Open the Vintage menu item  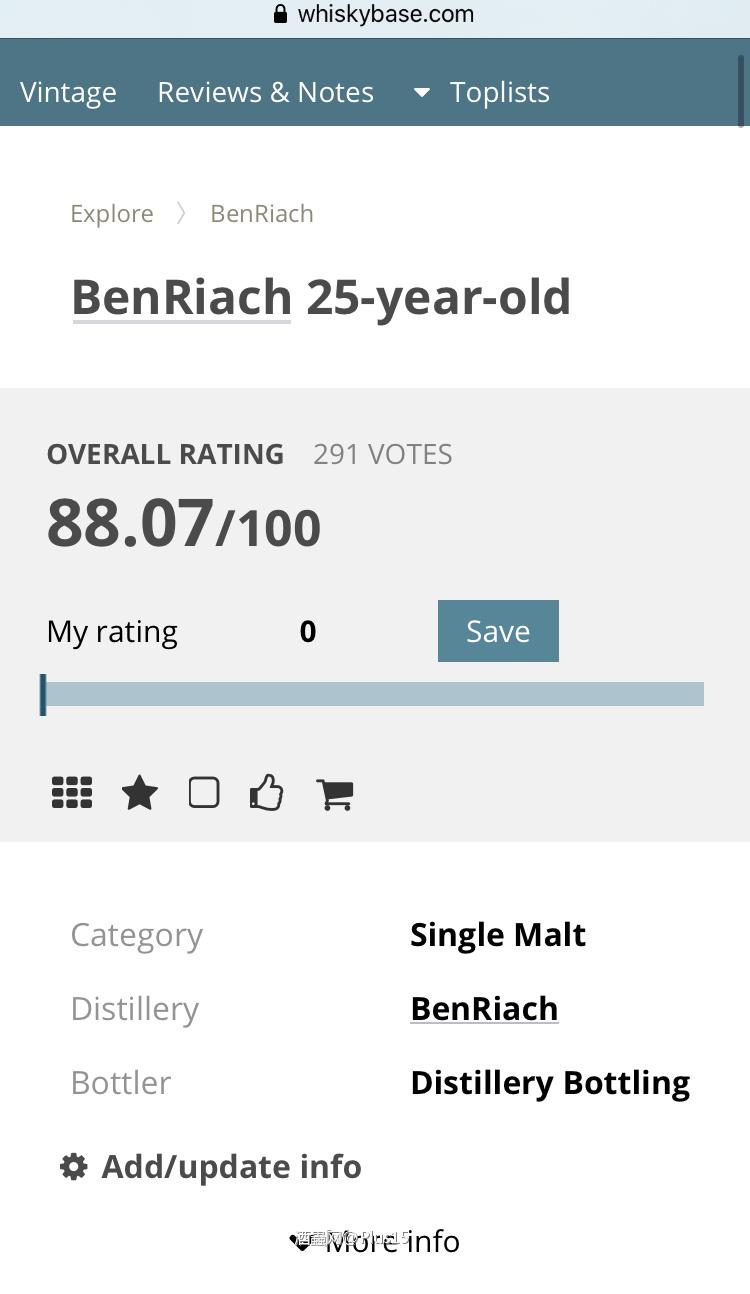pyautogui.click(x=68, y=93)
